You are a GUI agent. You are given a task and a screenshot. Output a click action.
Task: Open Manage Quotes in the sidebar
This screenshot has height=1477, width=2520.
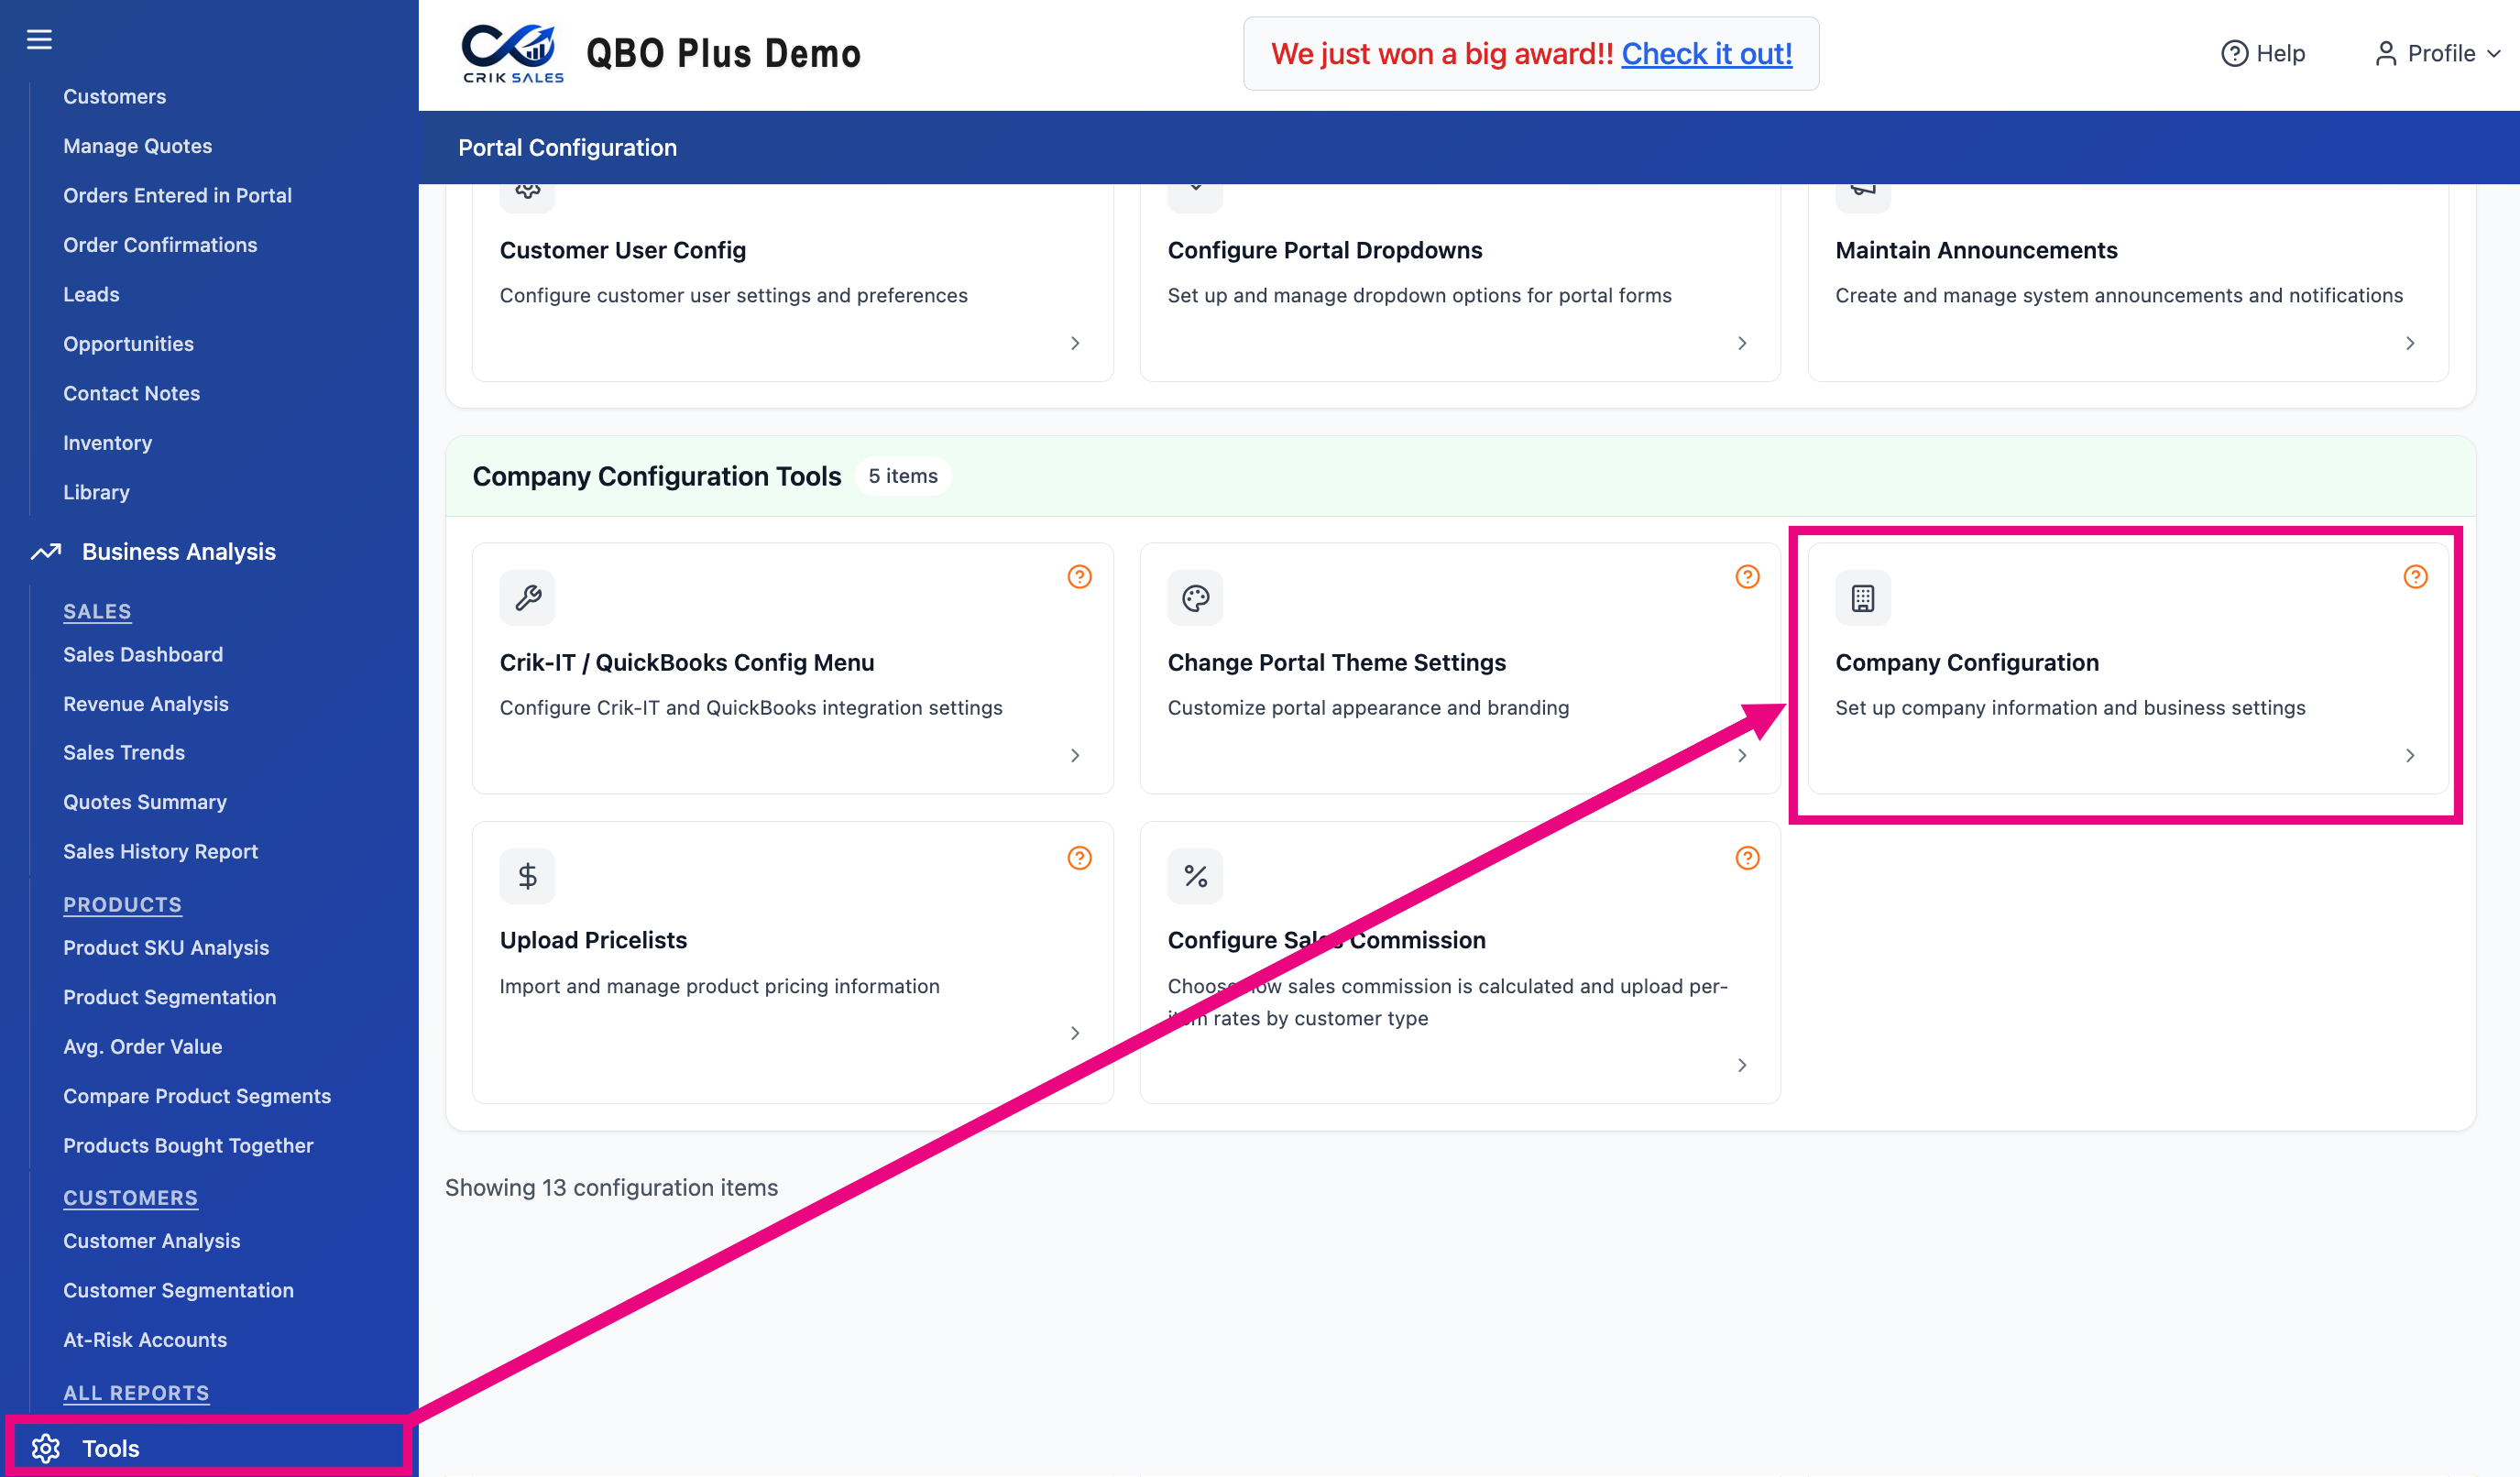[138, 146]
